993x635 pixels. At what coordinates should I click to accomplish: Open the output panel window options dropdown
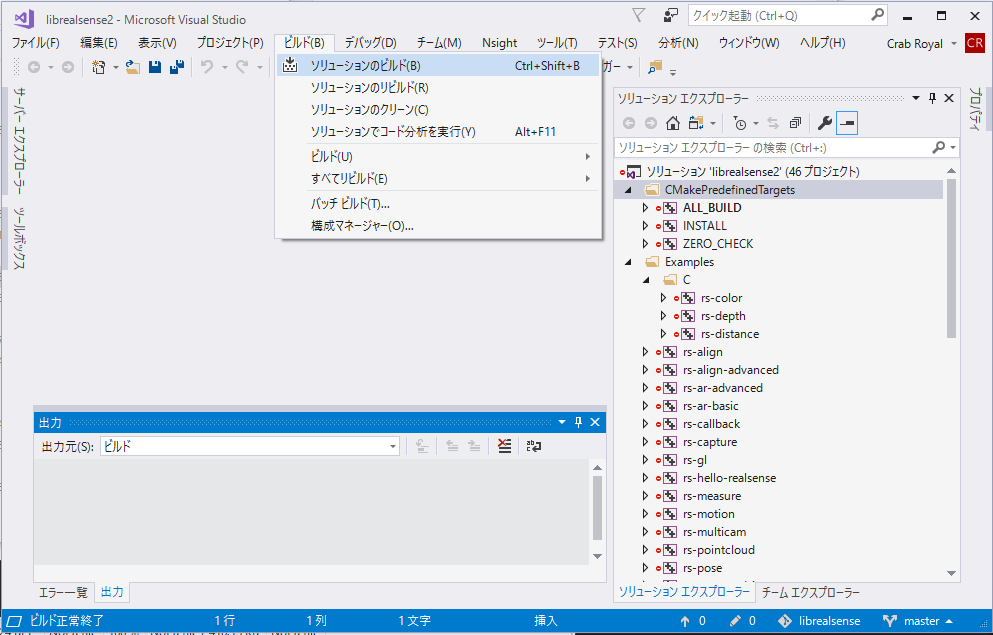coord(562,422)
